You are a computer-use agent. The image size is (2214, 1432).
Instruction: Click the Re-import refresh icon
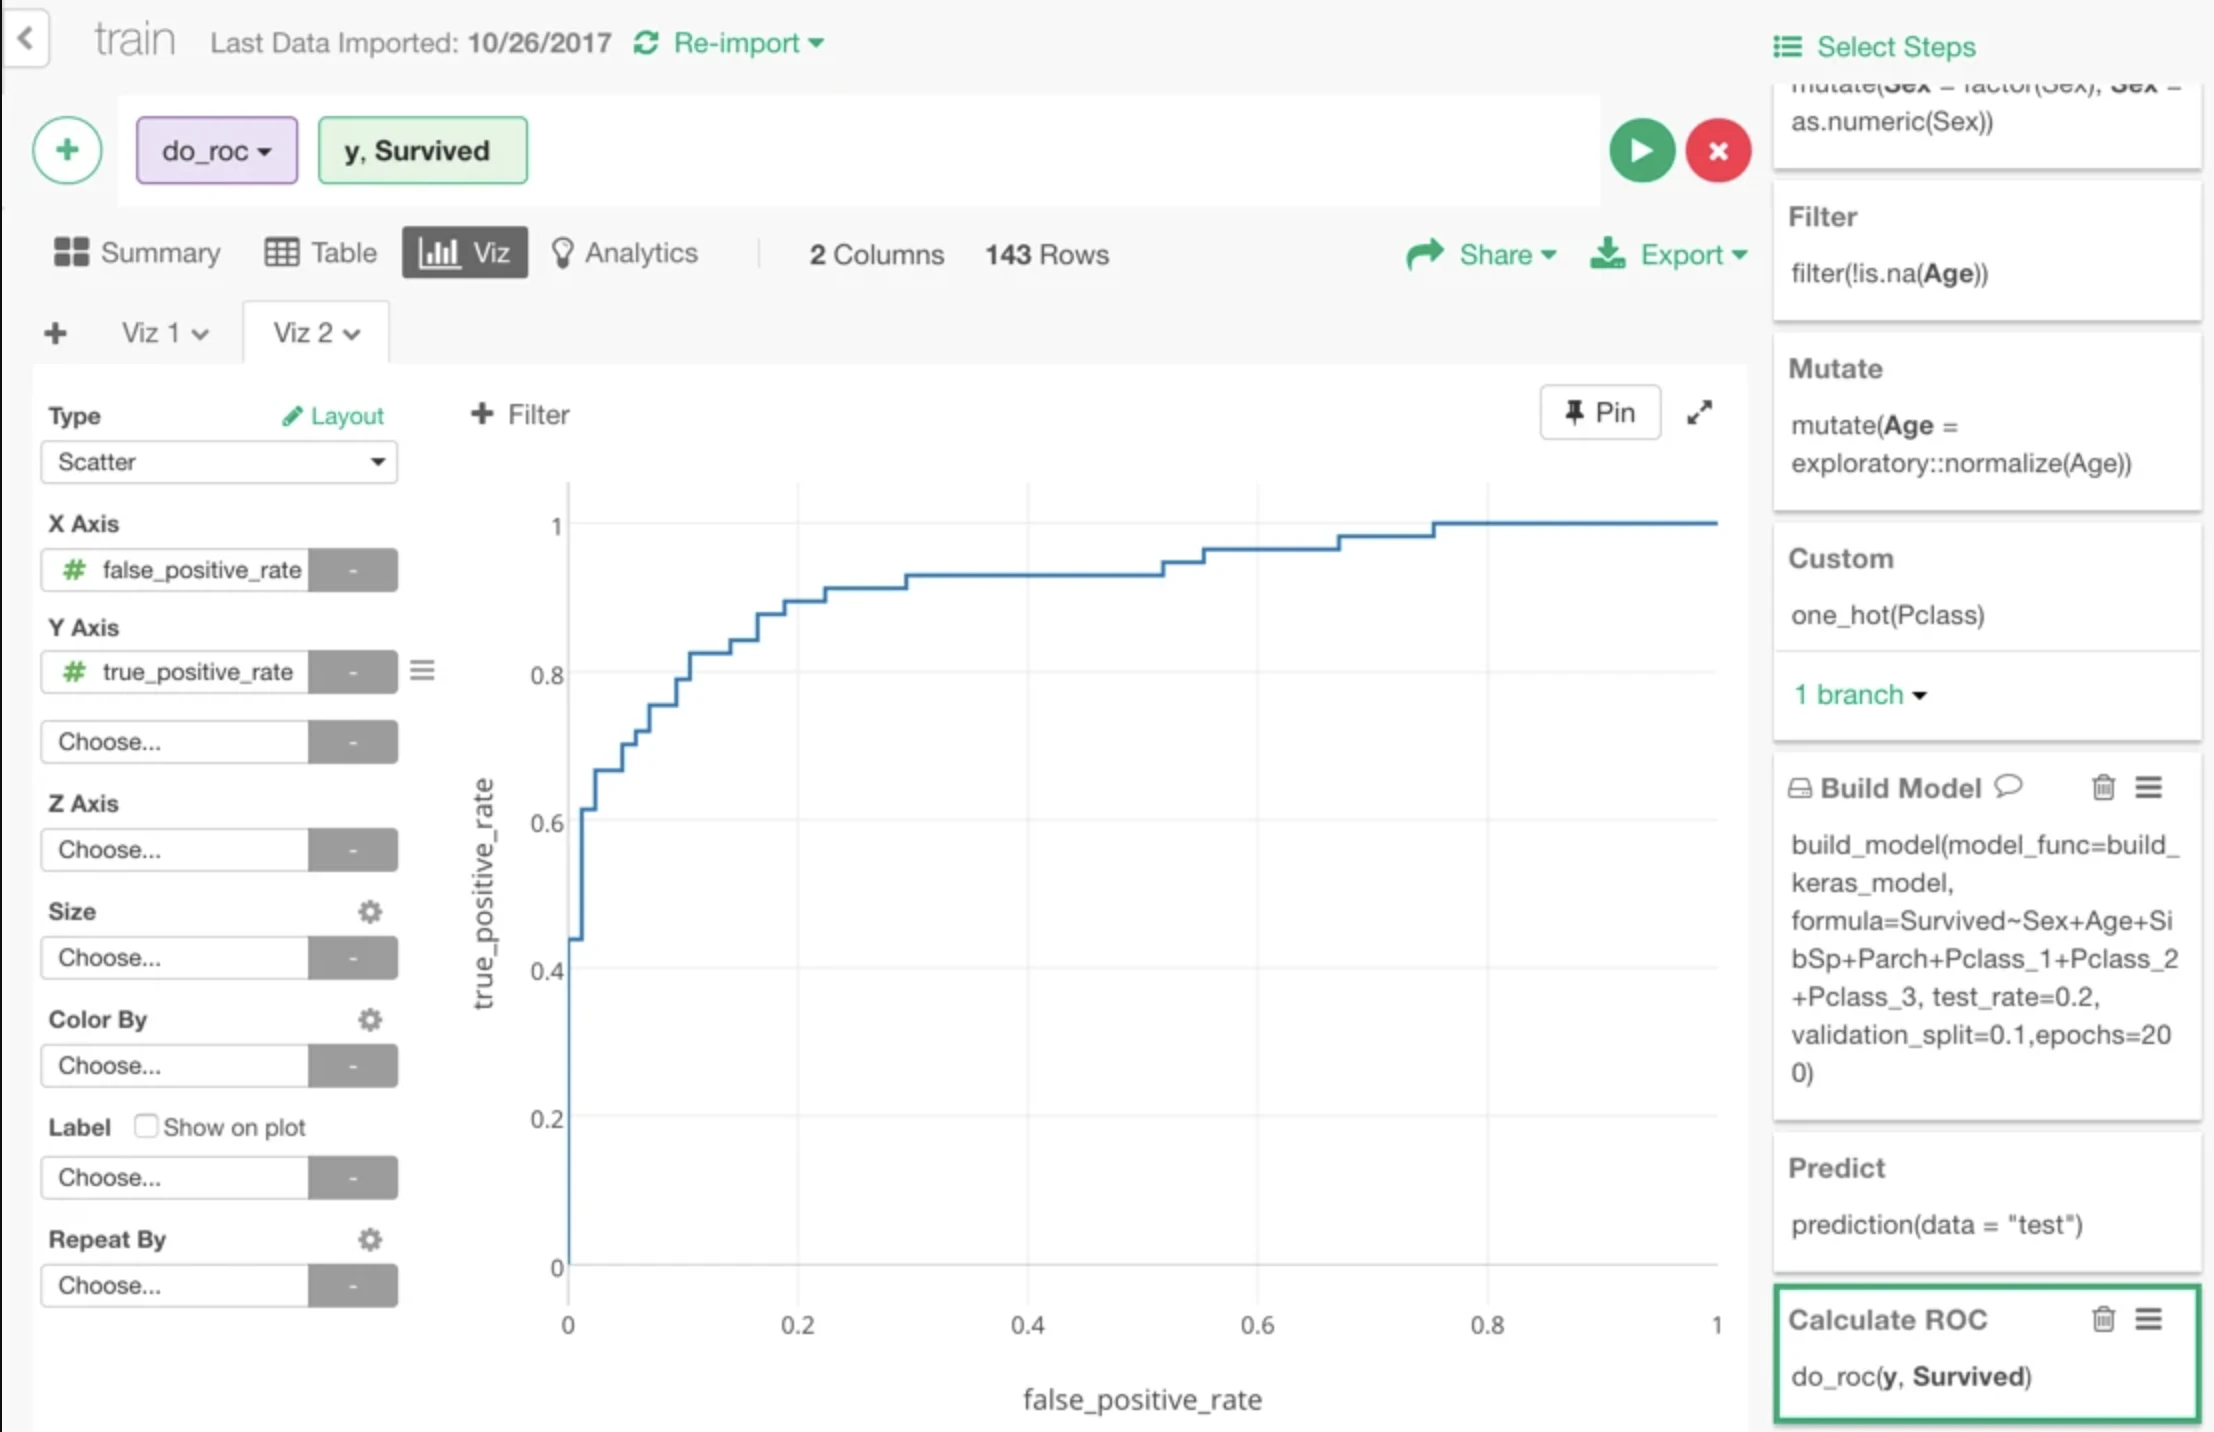(646, 43)
